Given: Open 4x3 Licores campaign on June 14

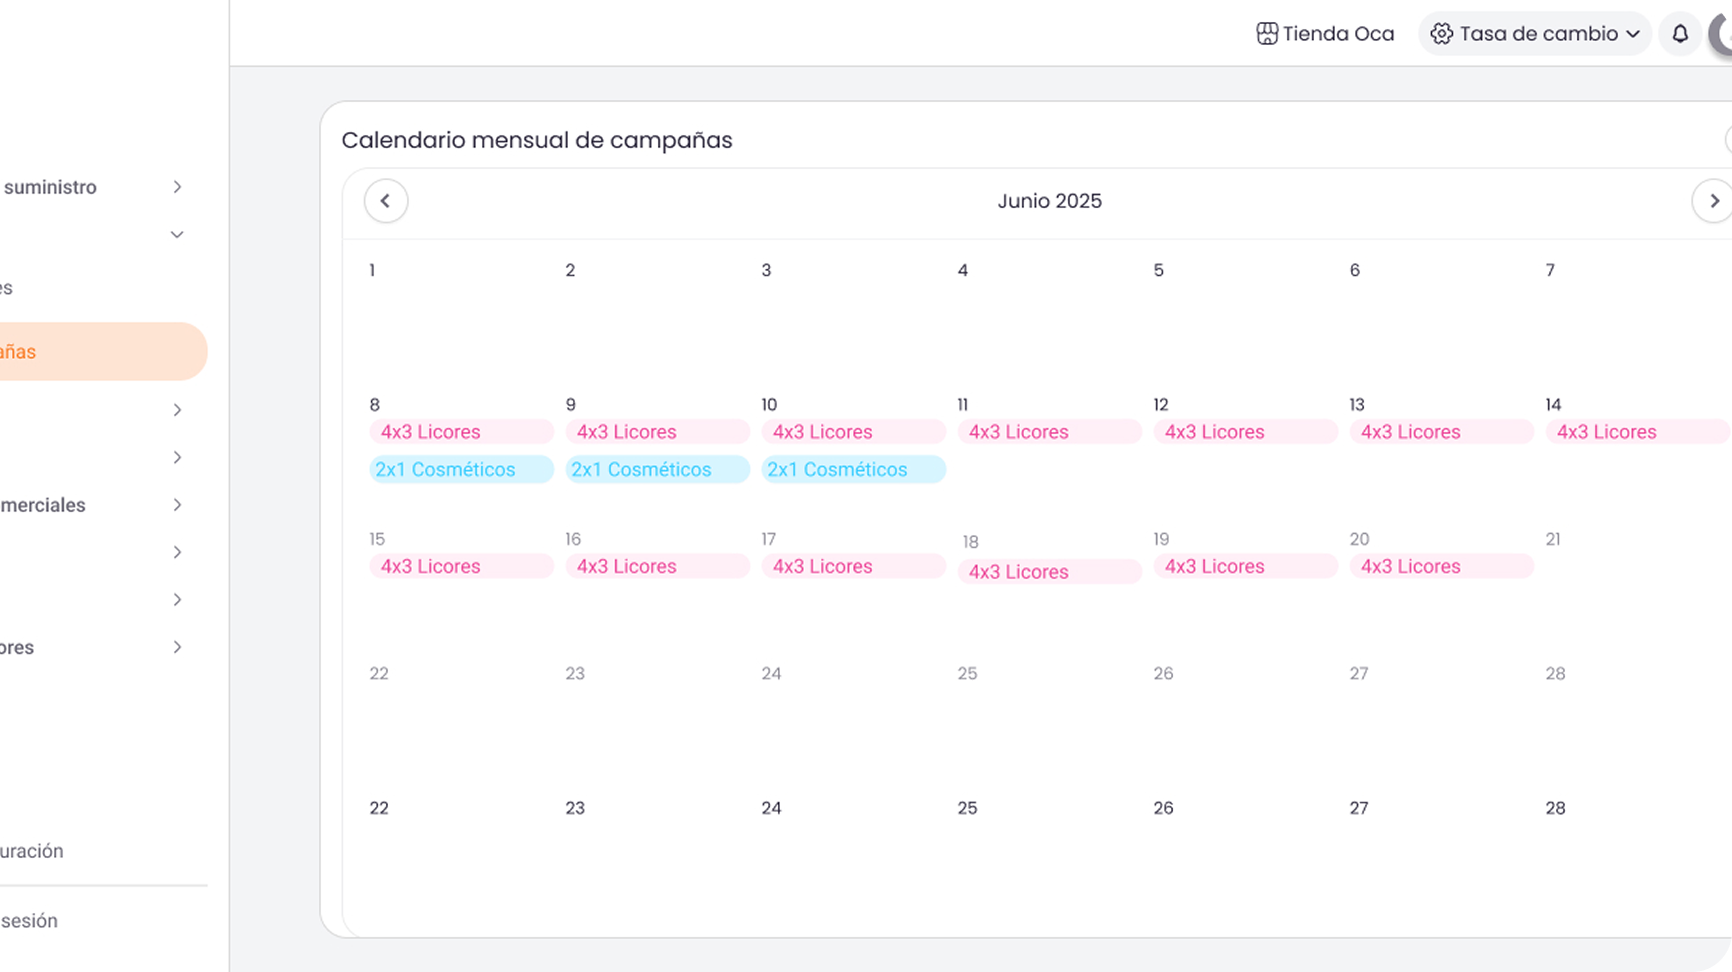Looking at the screenshot, I should point(1635,432).
